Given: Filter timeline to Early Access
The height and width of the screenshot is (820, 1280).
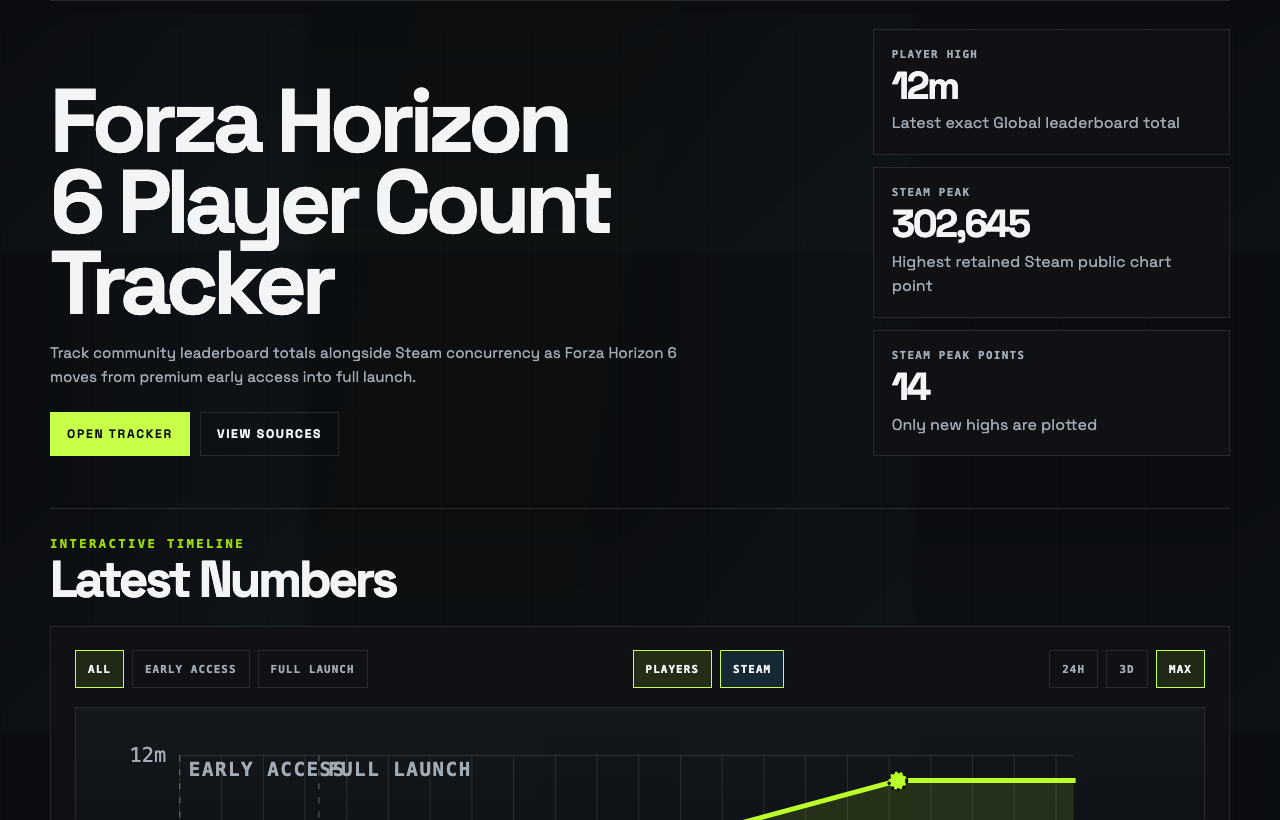Looking at the screenshot, I should [x=191, y=669].
